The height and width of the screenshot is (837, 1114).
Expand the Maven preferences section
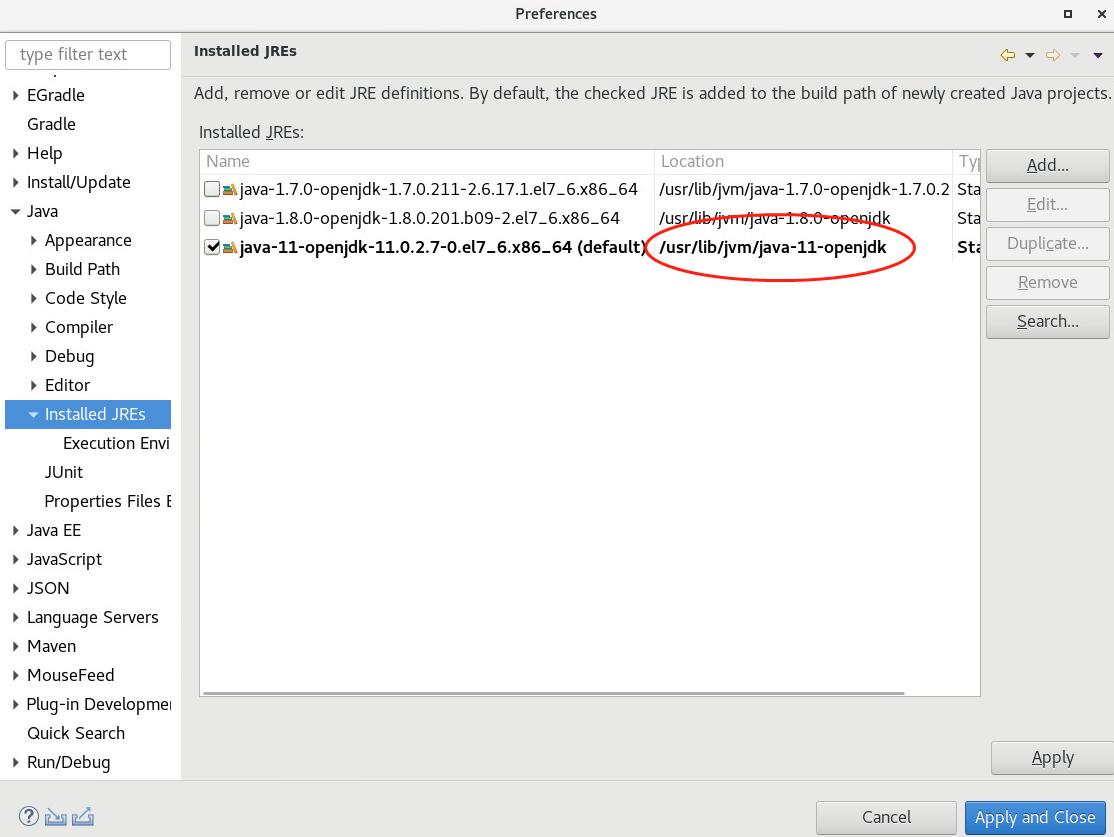[14, 646]
